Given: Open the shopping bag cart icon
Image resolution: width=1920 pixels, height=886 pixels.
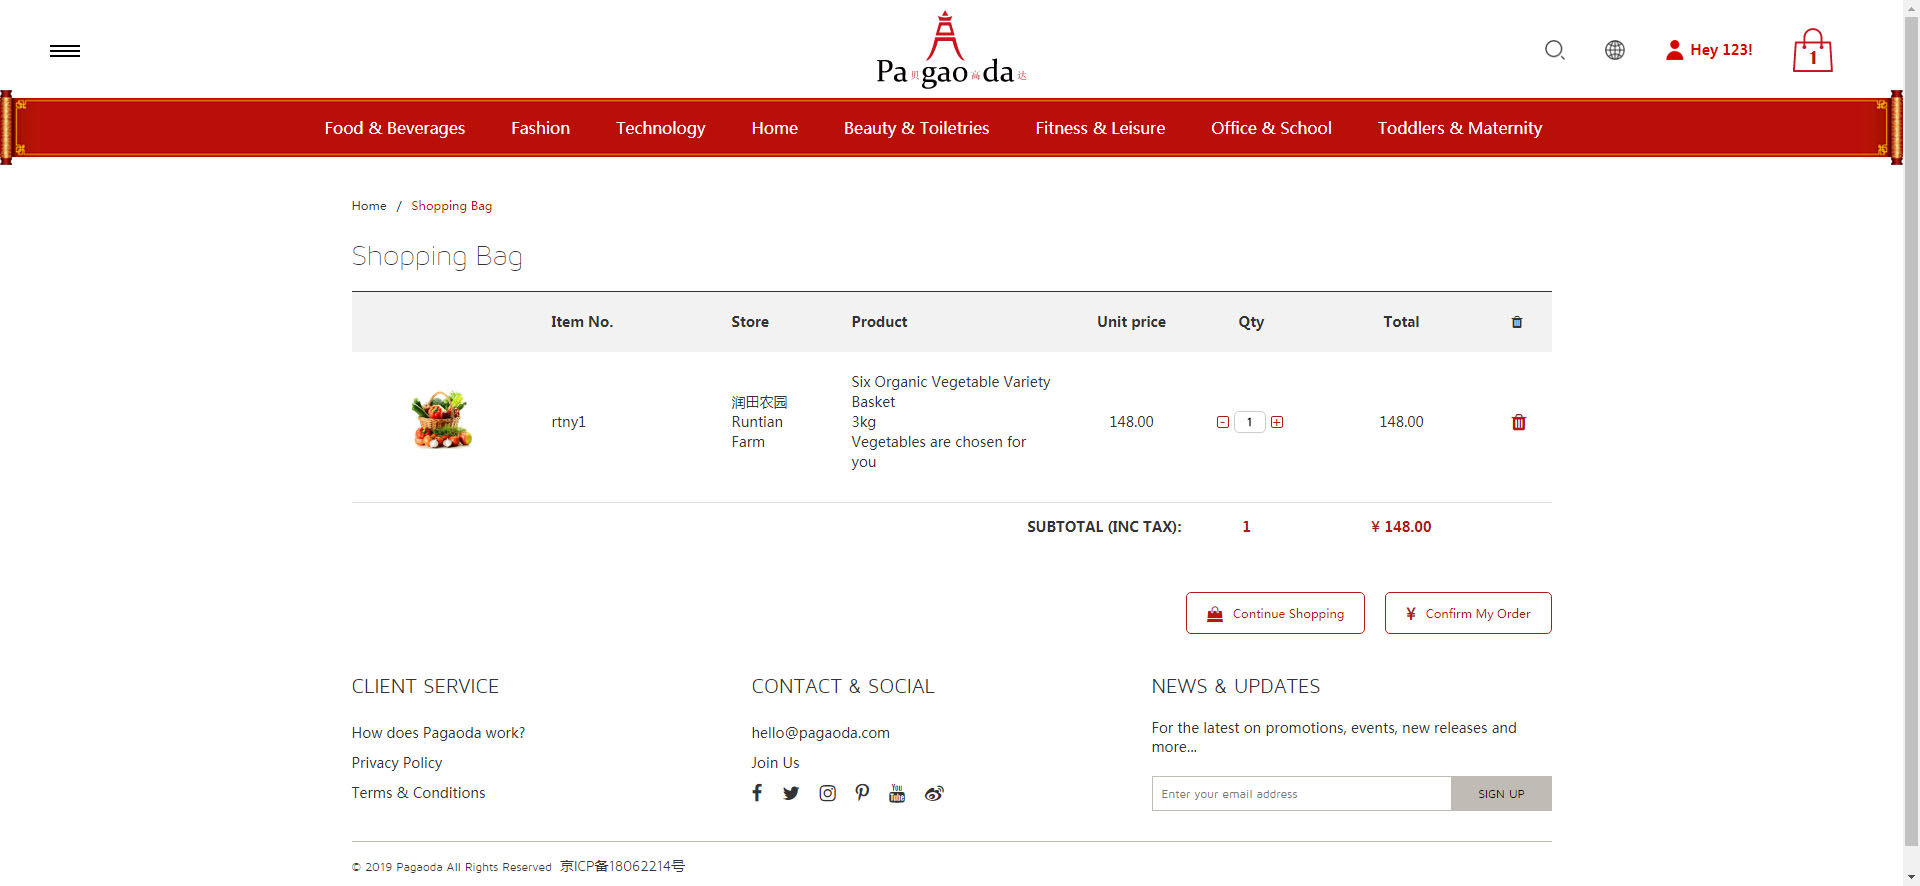Looking at the screenshot, I should tap(1812, 51).
